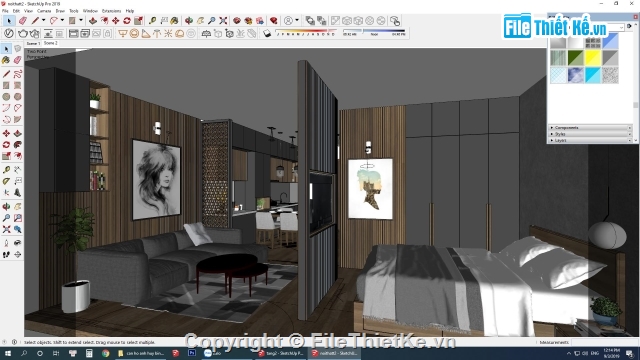
Task: Select the Zoom magnifier in top toolbar
Action: point(211,20)
